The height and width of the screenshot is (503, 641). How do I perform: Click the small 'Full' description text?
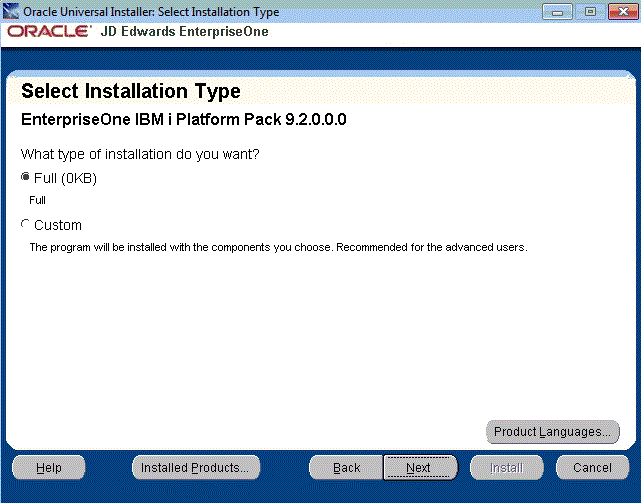pyautogui.click(x=37, y=200)
